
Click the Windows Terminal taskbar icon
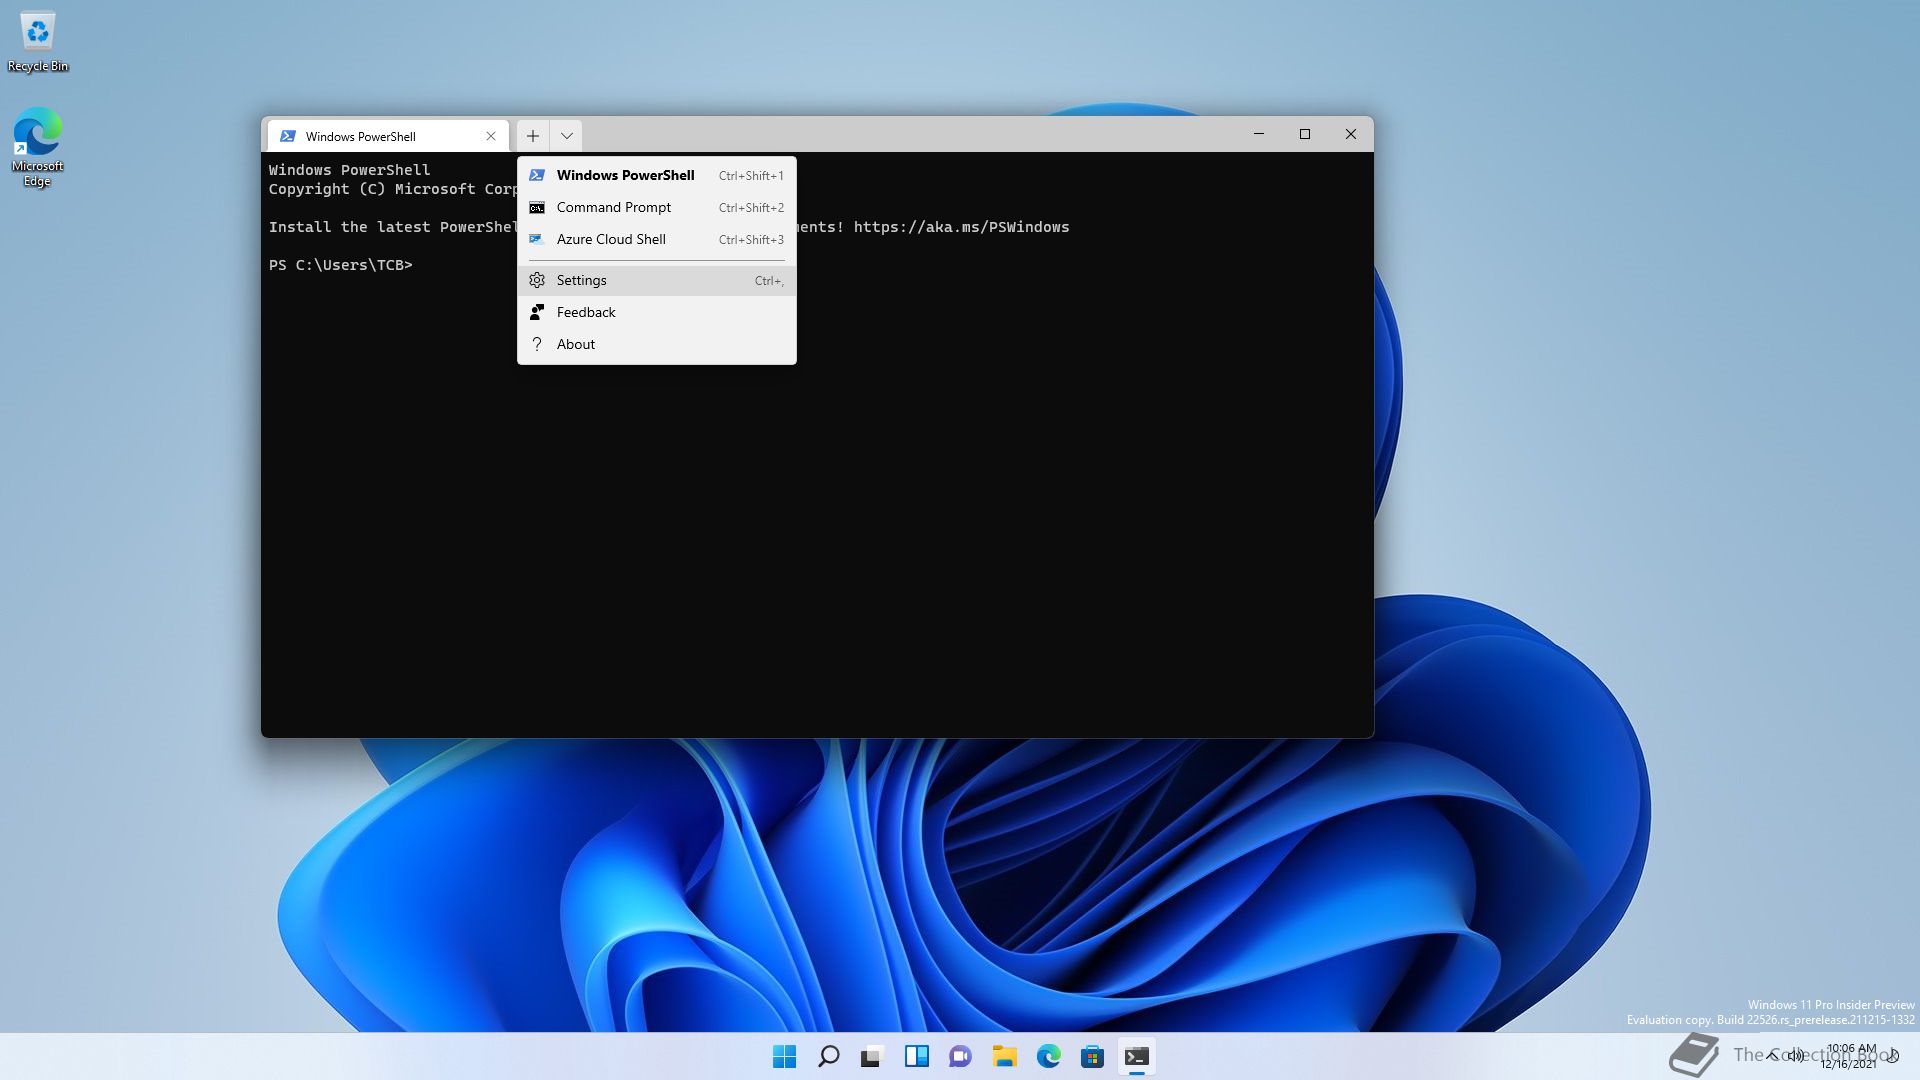(x=1137, y=1056)
